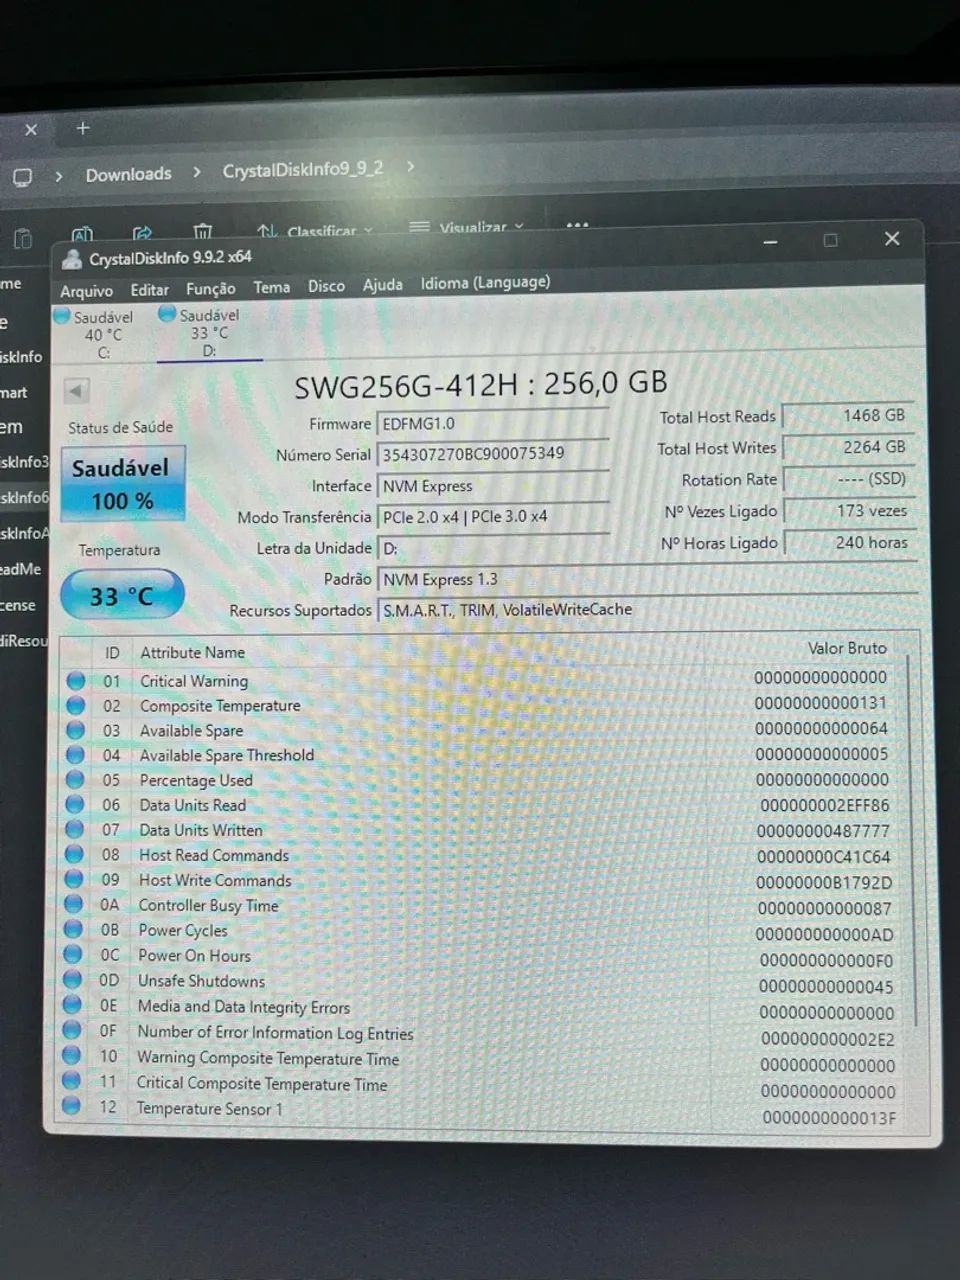Open the Função menu
960x1280 pixels.
pyautogui.click(x=211, y=289)
